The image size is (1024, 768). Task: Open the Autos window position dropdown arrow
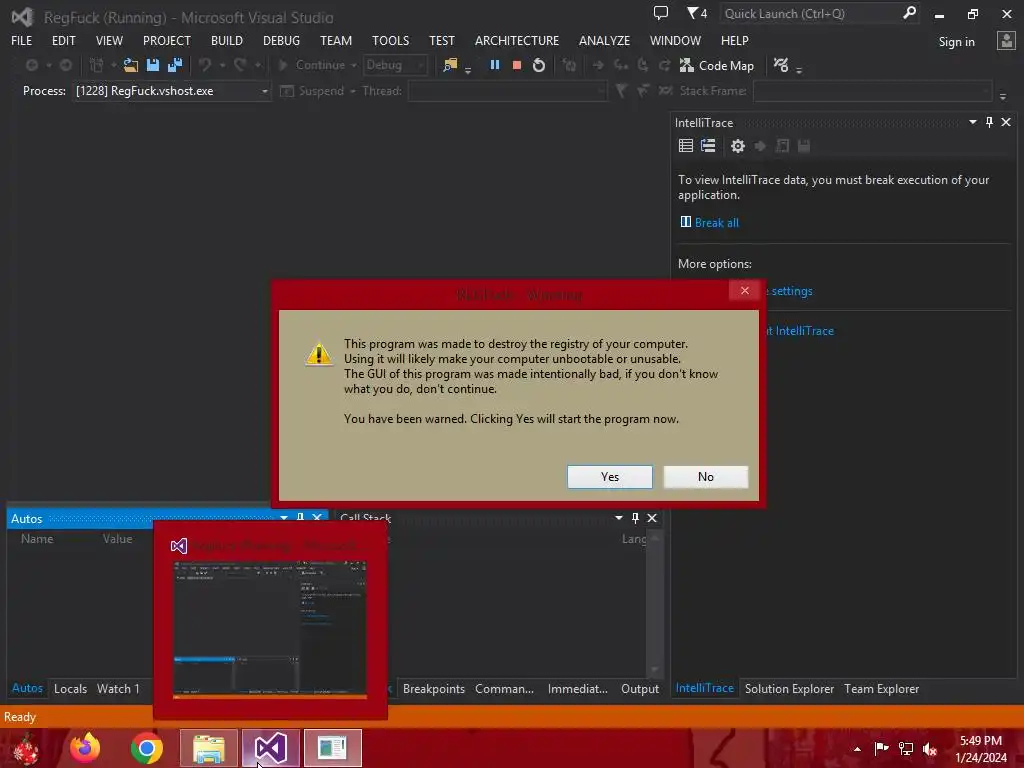pos(284,518)
